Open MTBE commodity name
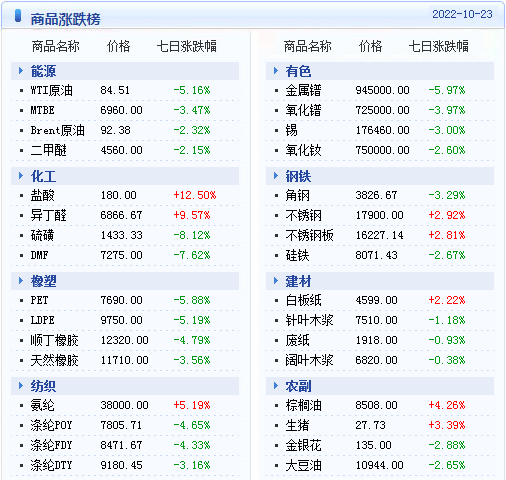This screenshot has height=480, width=506. pyautogui.click(x=42, y=110)
